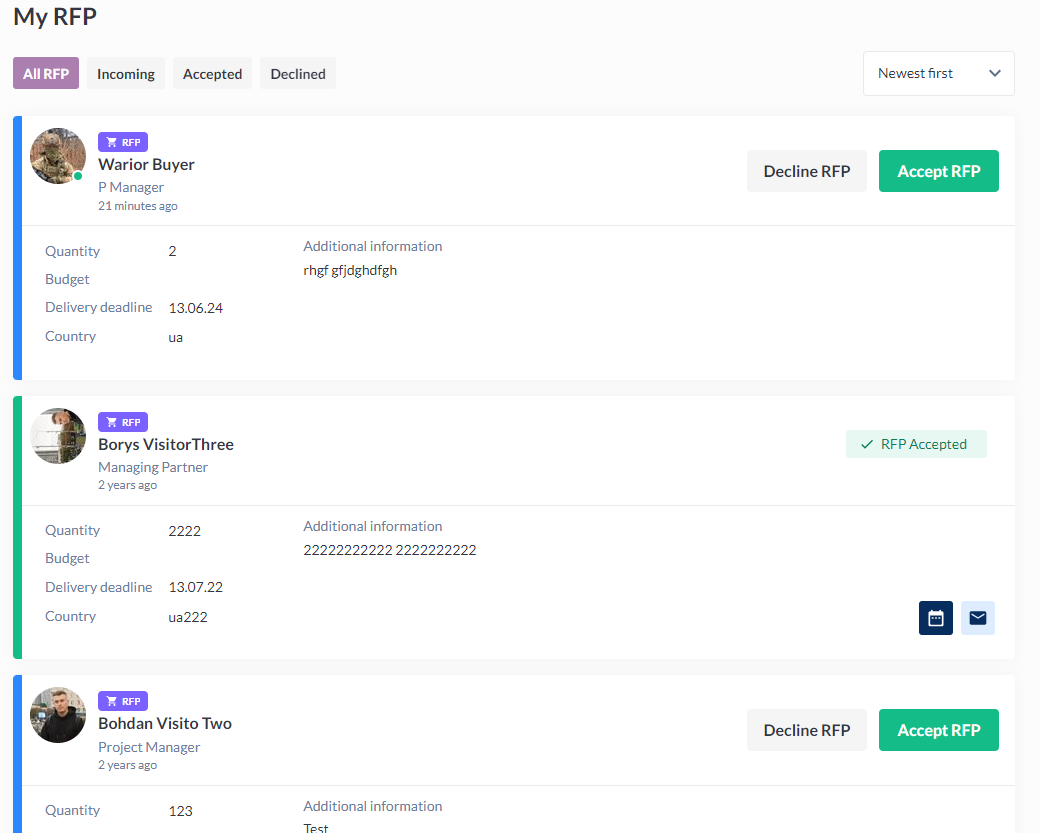1040x833 pixels.
Task: Open Borys VisitorThree's profile photo
Action: click(x=58, y=436)
